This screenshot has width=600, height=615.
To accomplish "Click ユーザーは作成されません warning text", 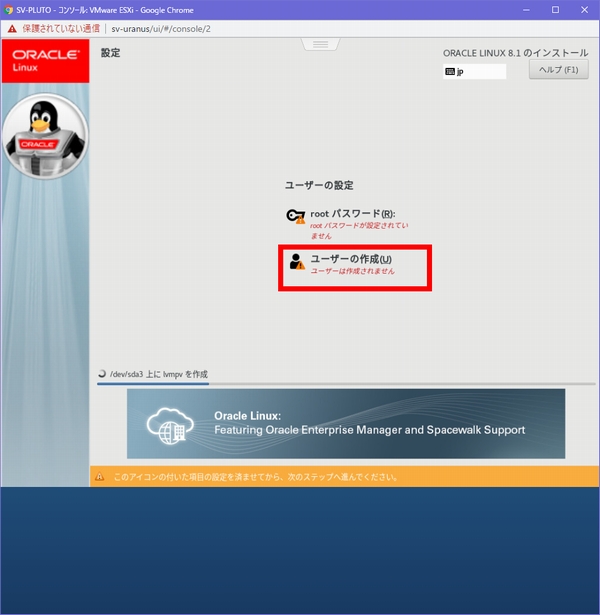I will point(352,271).
